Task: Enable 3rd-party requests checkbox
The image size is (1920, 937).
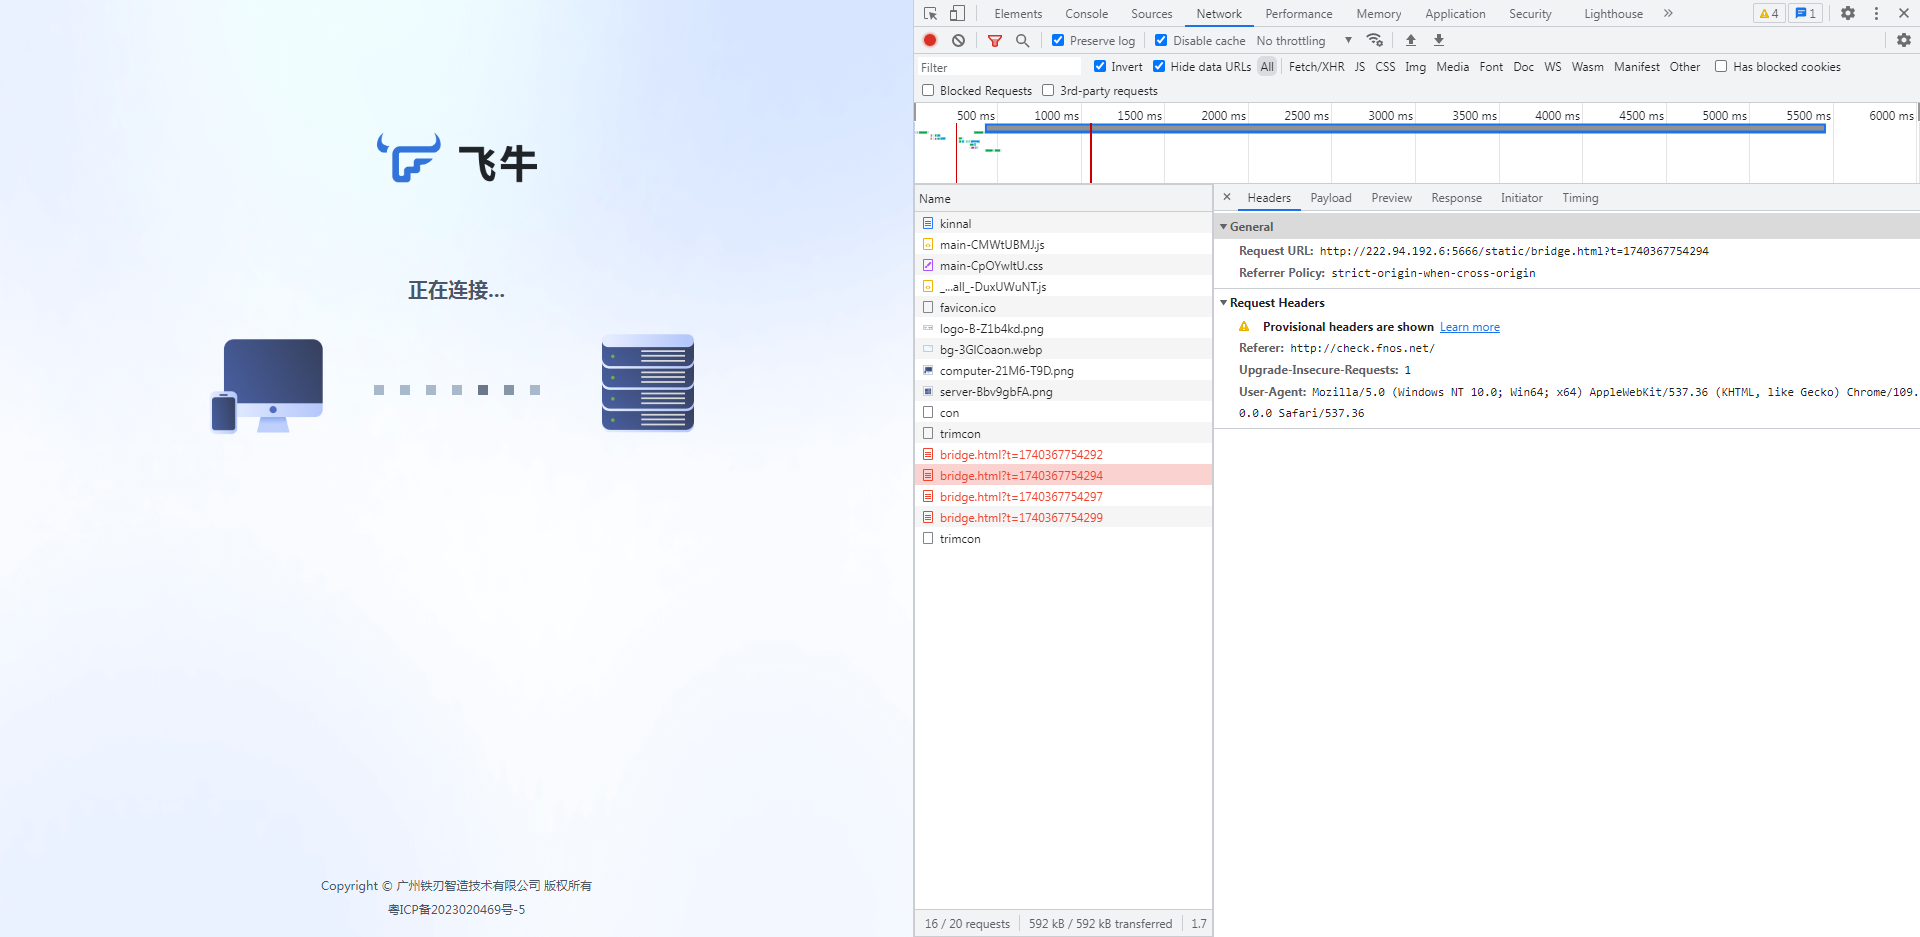Action: 1048,90
